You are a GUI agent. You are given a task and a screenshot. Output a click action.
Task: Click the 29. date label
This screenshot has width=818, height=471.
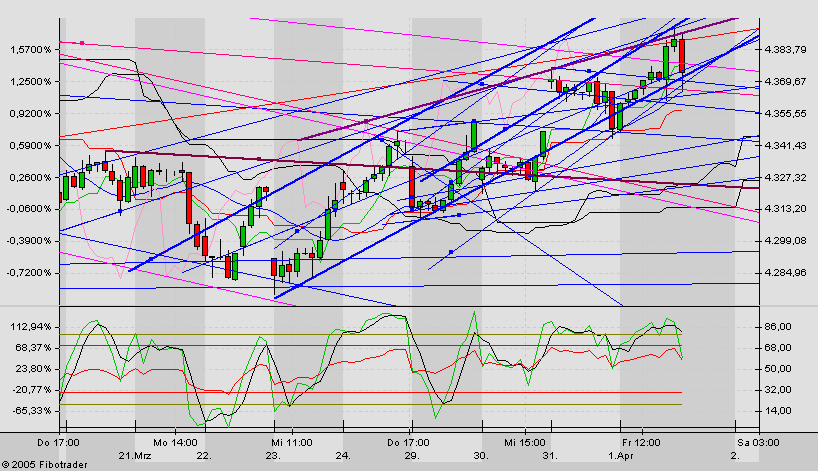click(x=412, y=456)
